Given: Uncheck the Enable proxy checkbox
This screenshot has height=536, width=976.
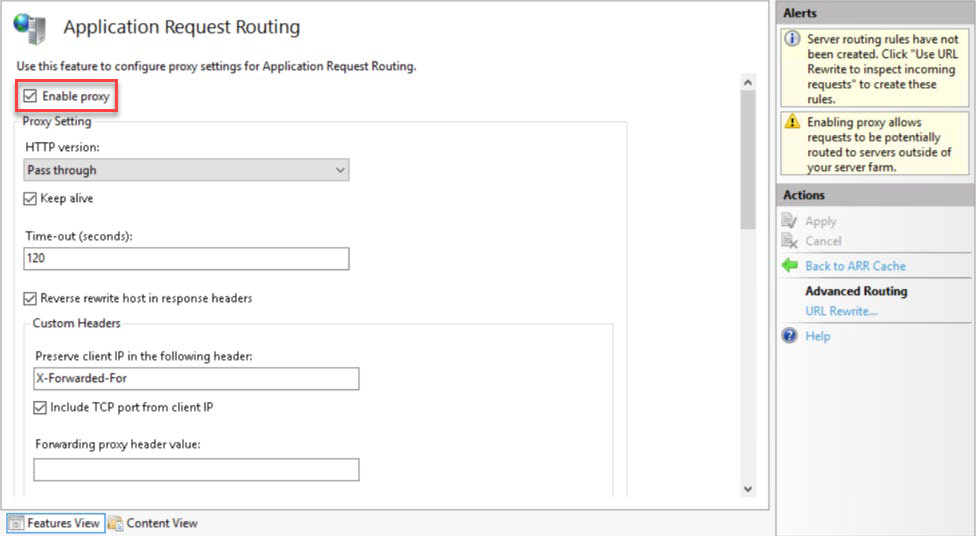Looking at the screenshot, I should 30,97.
